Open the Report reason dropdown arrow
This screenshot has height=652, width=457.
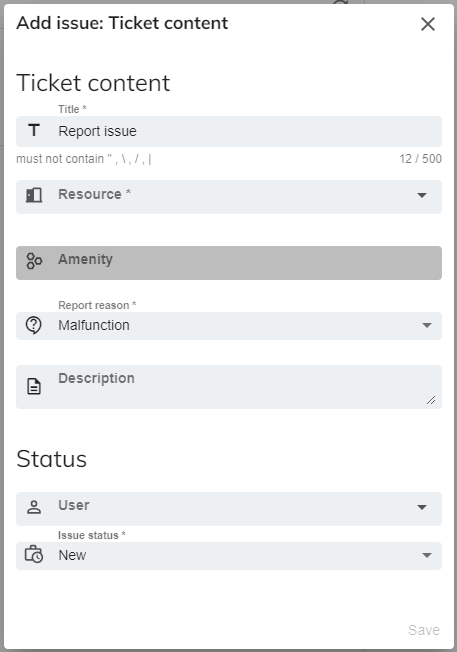(427, 325)
